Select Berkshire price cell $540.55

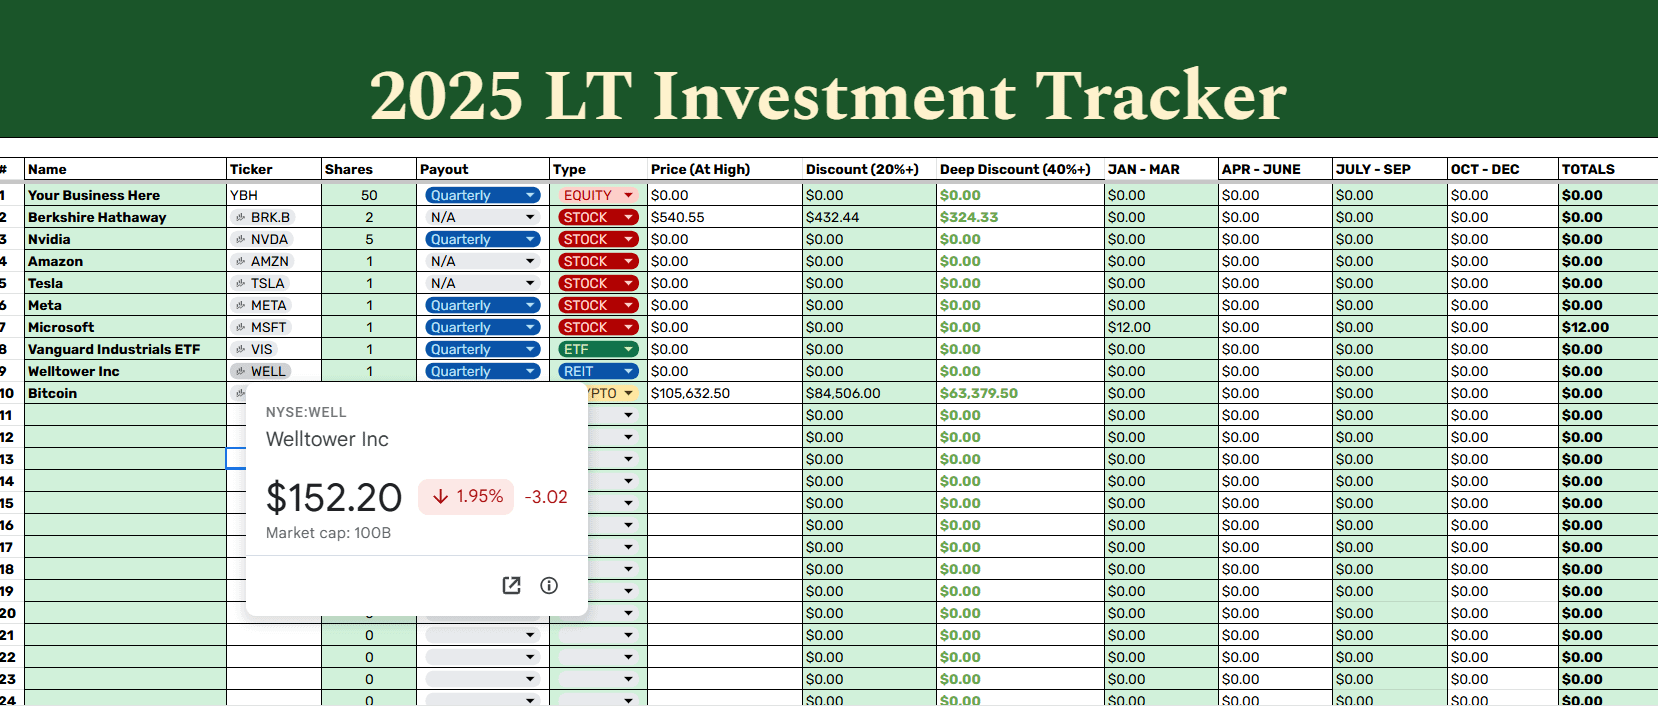725,217
